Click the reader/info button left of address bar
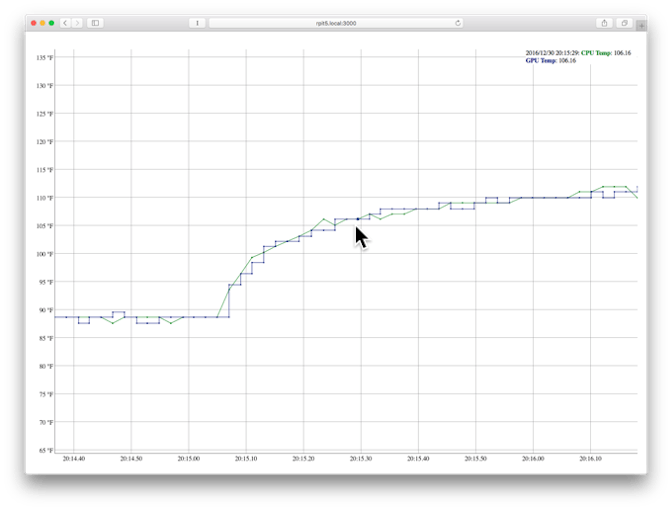The height and width of the screenshot is (510, 672). [197, 23]
